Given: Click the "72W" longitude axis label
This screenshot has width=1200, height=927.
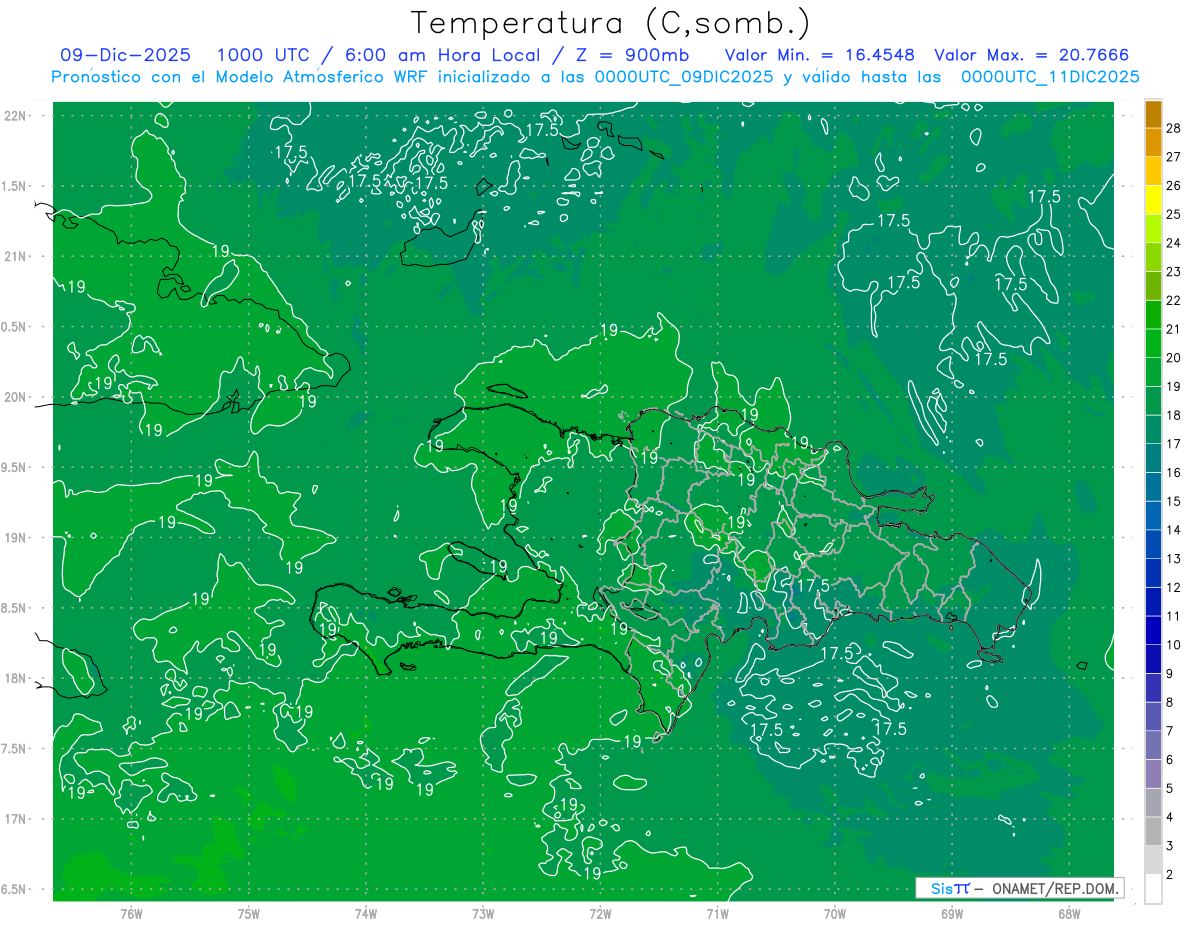Looking at the screenshot, I should pyautogui.click(x=600, y=913).
